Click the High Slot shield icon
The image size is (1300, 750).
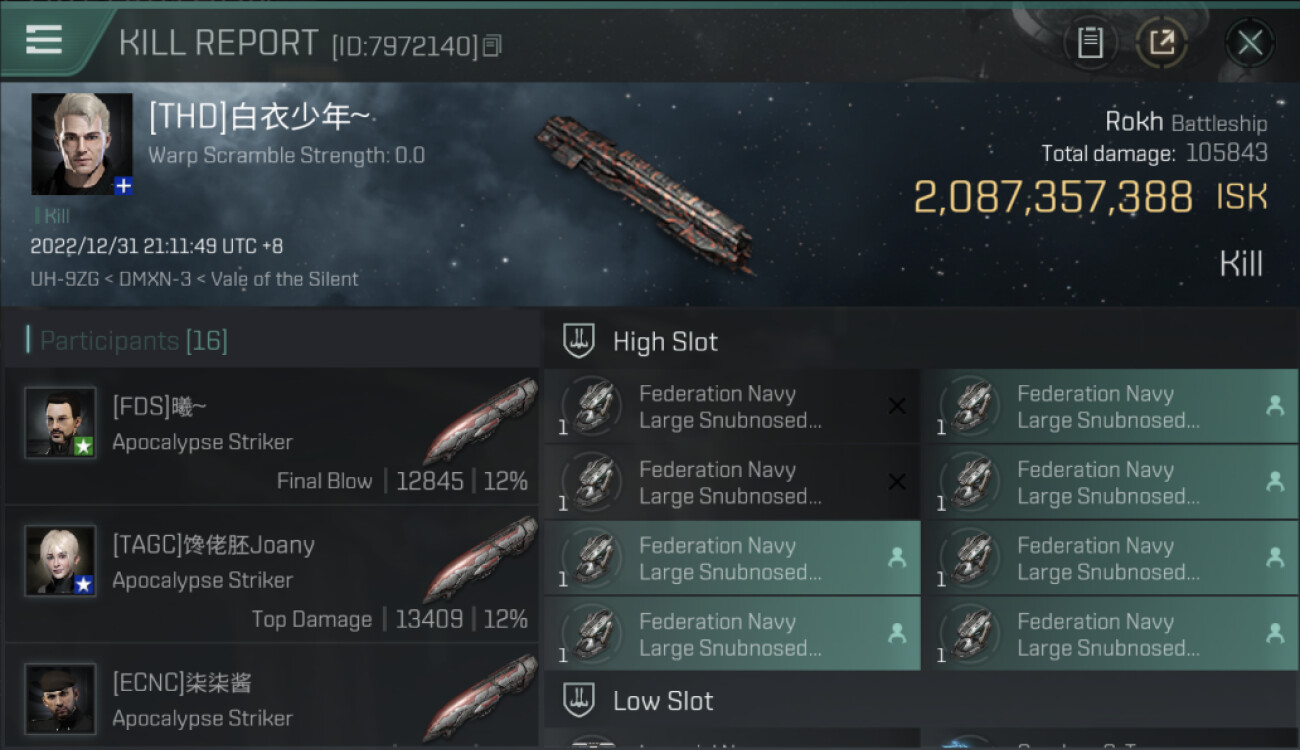point(580,342)
